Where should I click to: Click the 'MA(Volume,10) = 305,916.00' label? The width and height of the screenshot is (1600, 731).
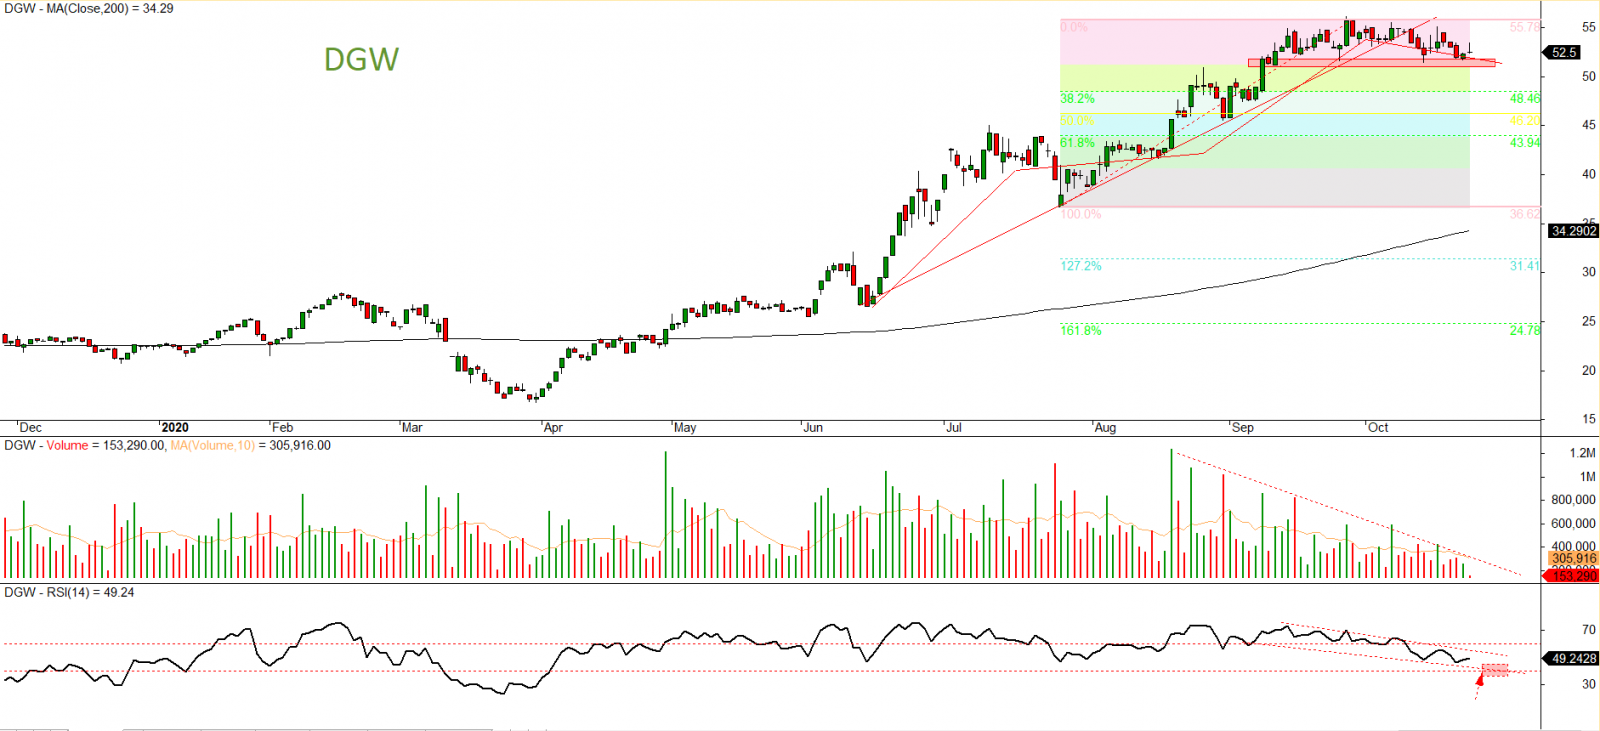pos(250,446)
